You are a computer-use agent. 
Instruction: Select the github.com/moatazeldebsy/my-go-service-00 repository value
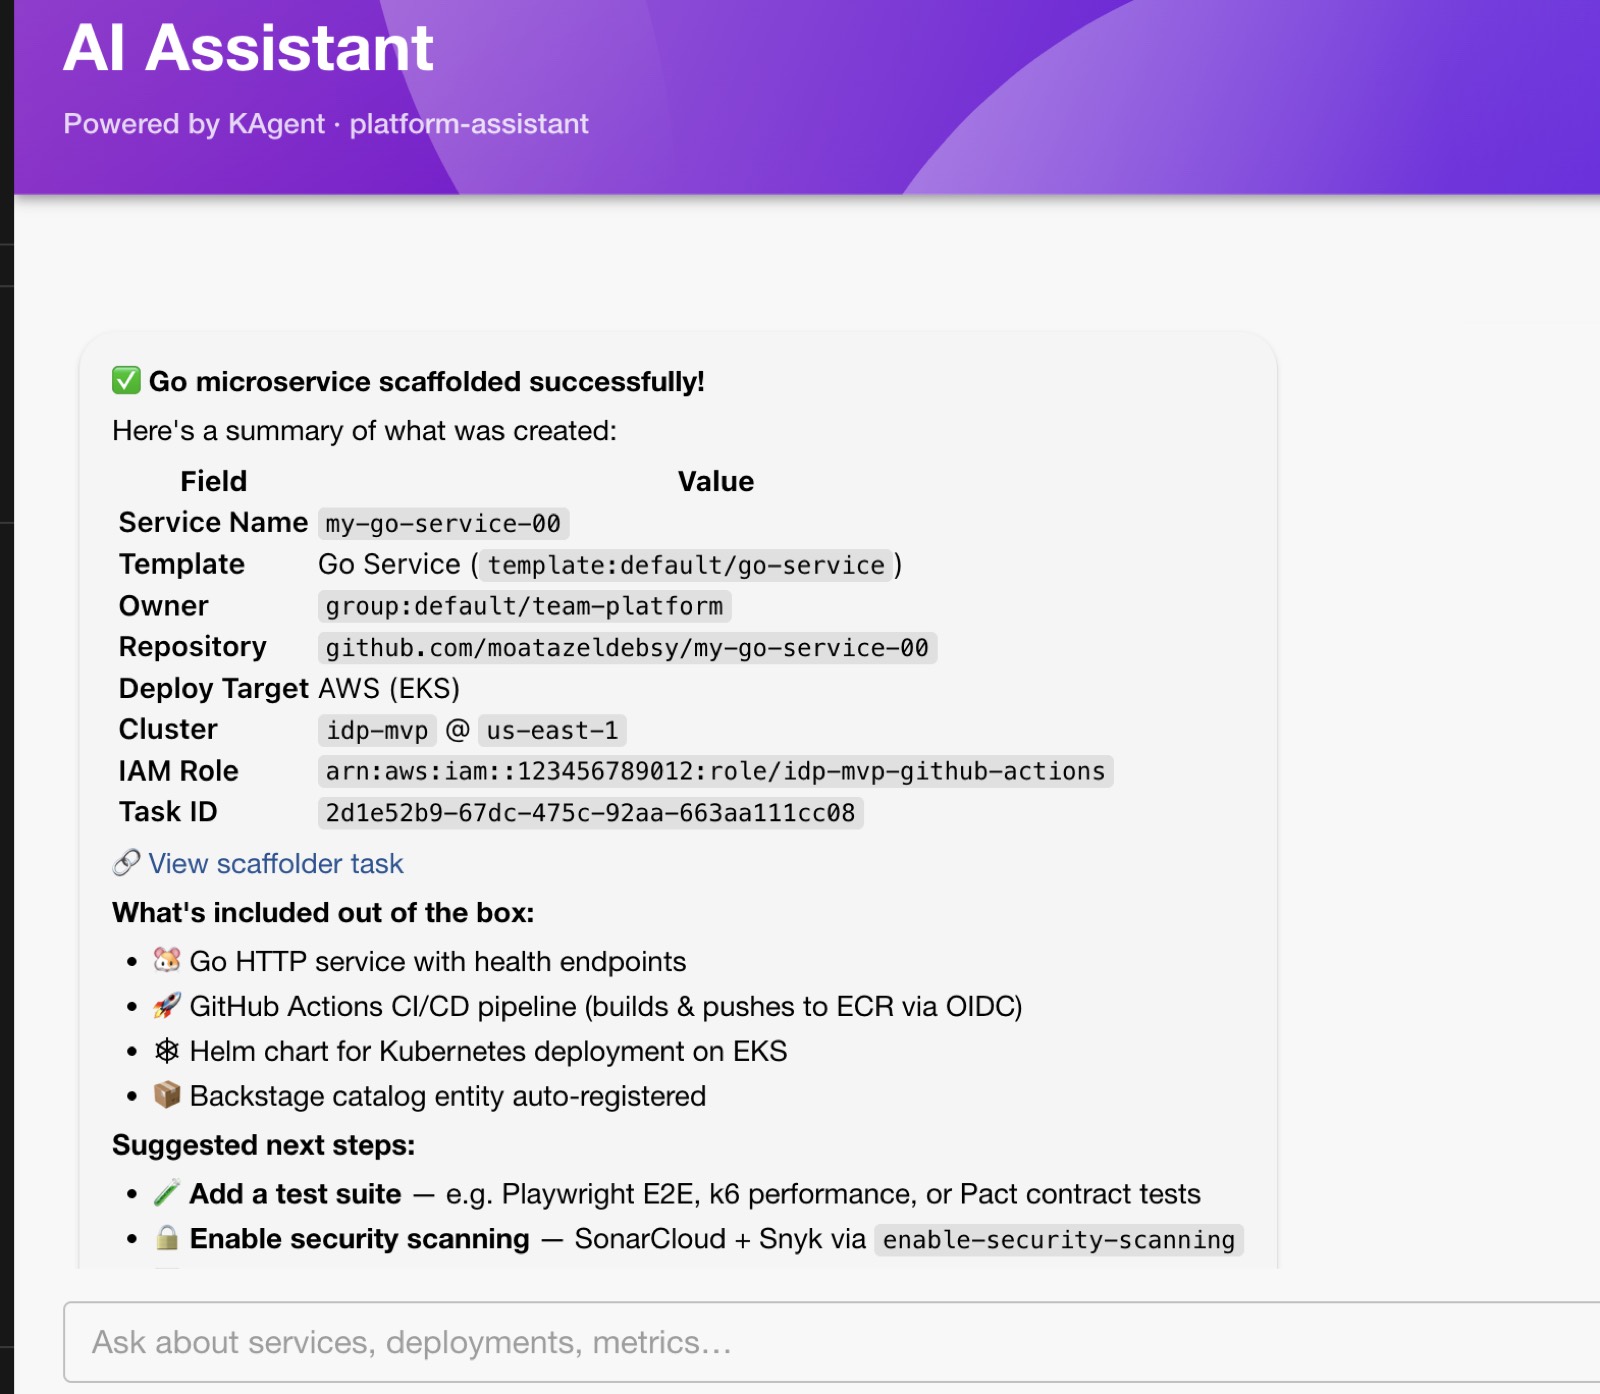click(x=627, y=648)
